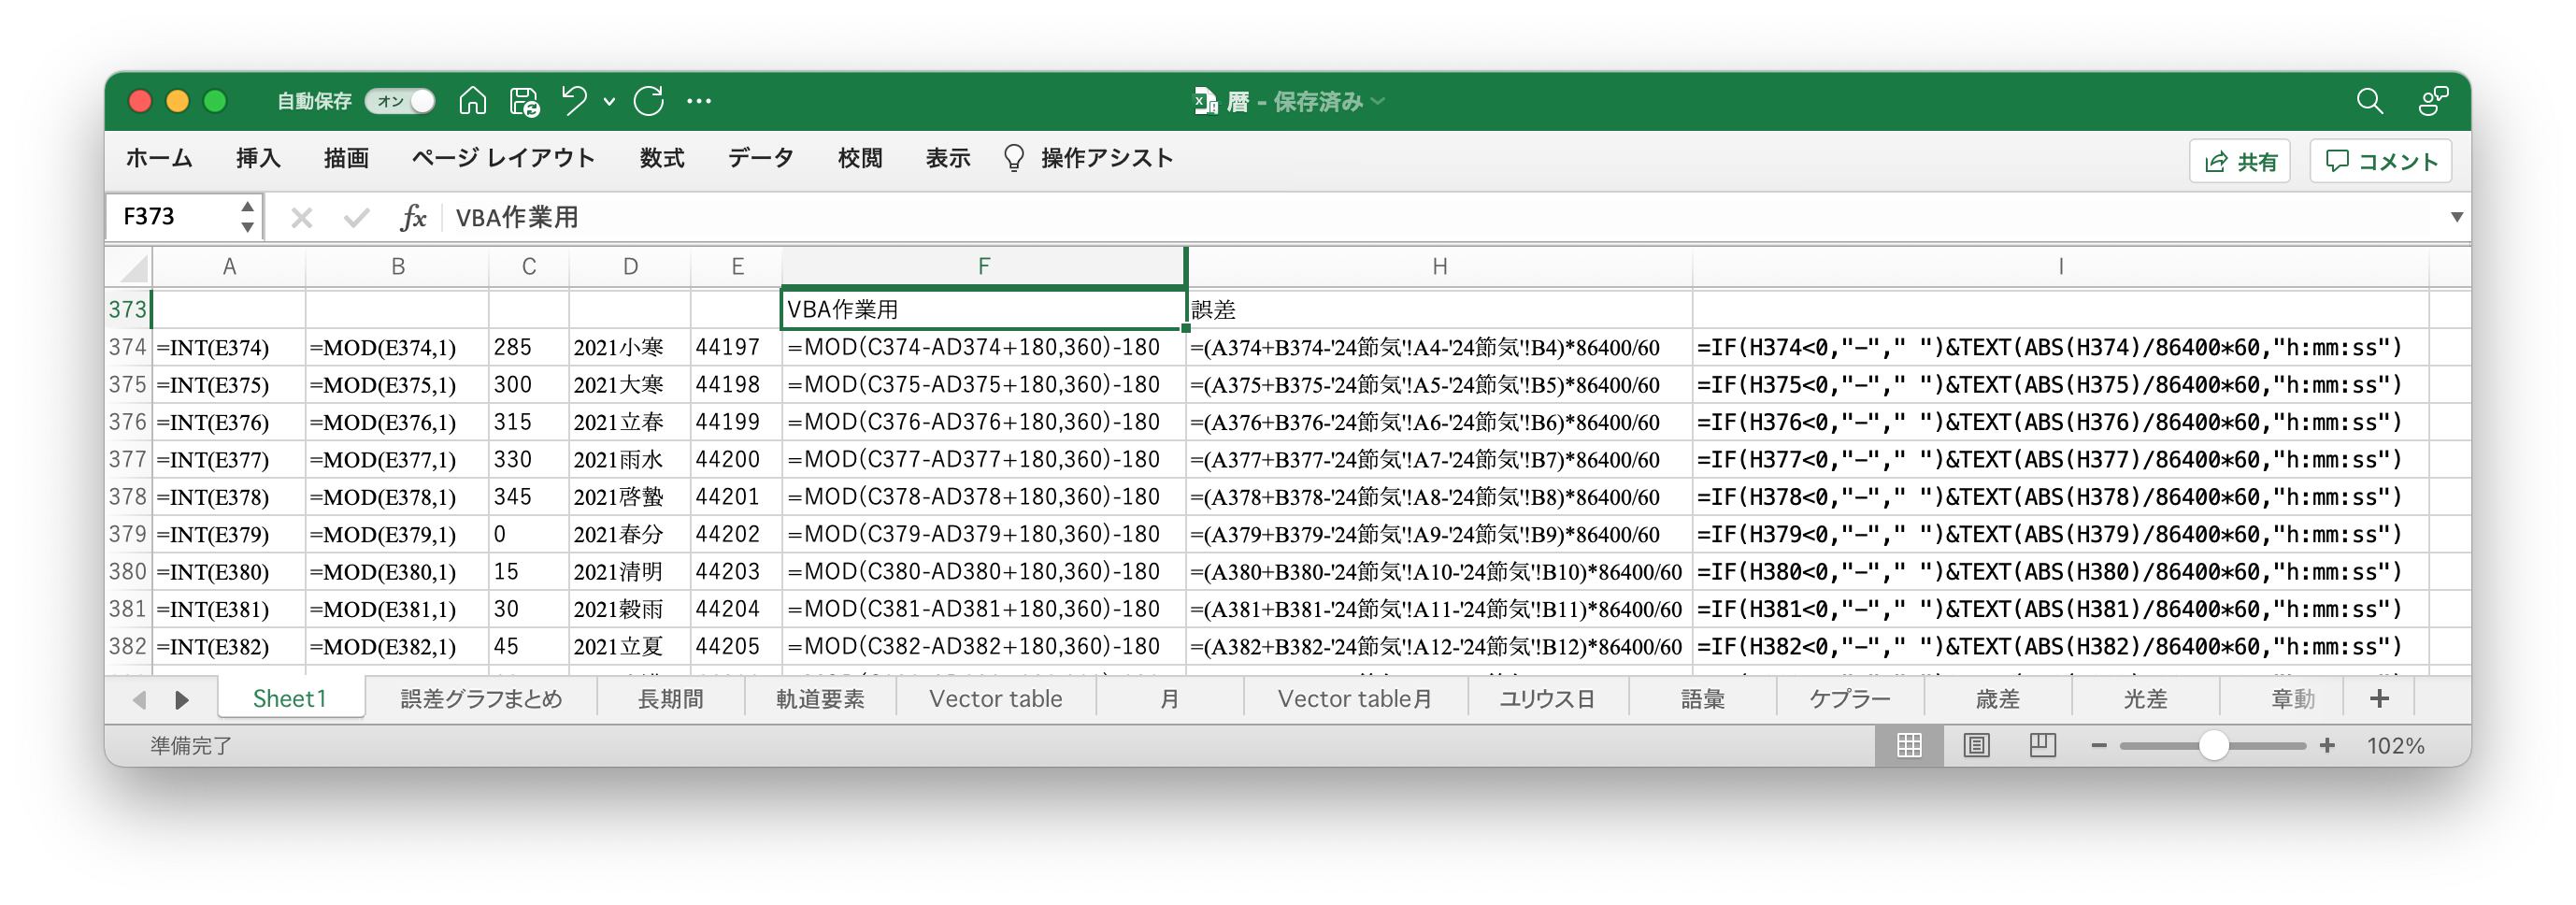This screenshot has width=2576, height=905.
Task: Click the formula bar containing VBA作業用
Action: point(1440,217)
